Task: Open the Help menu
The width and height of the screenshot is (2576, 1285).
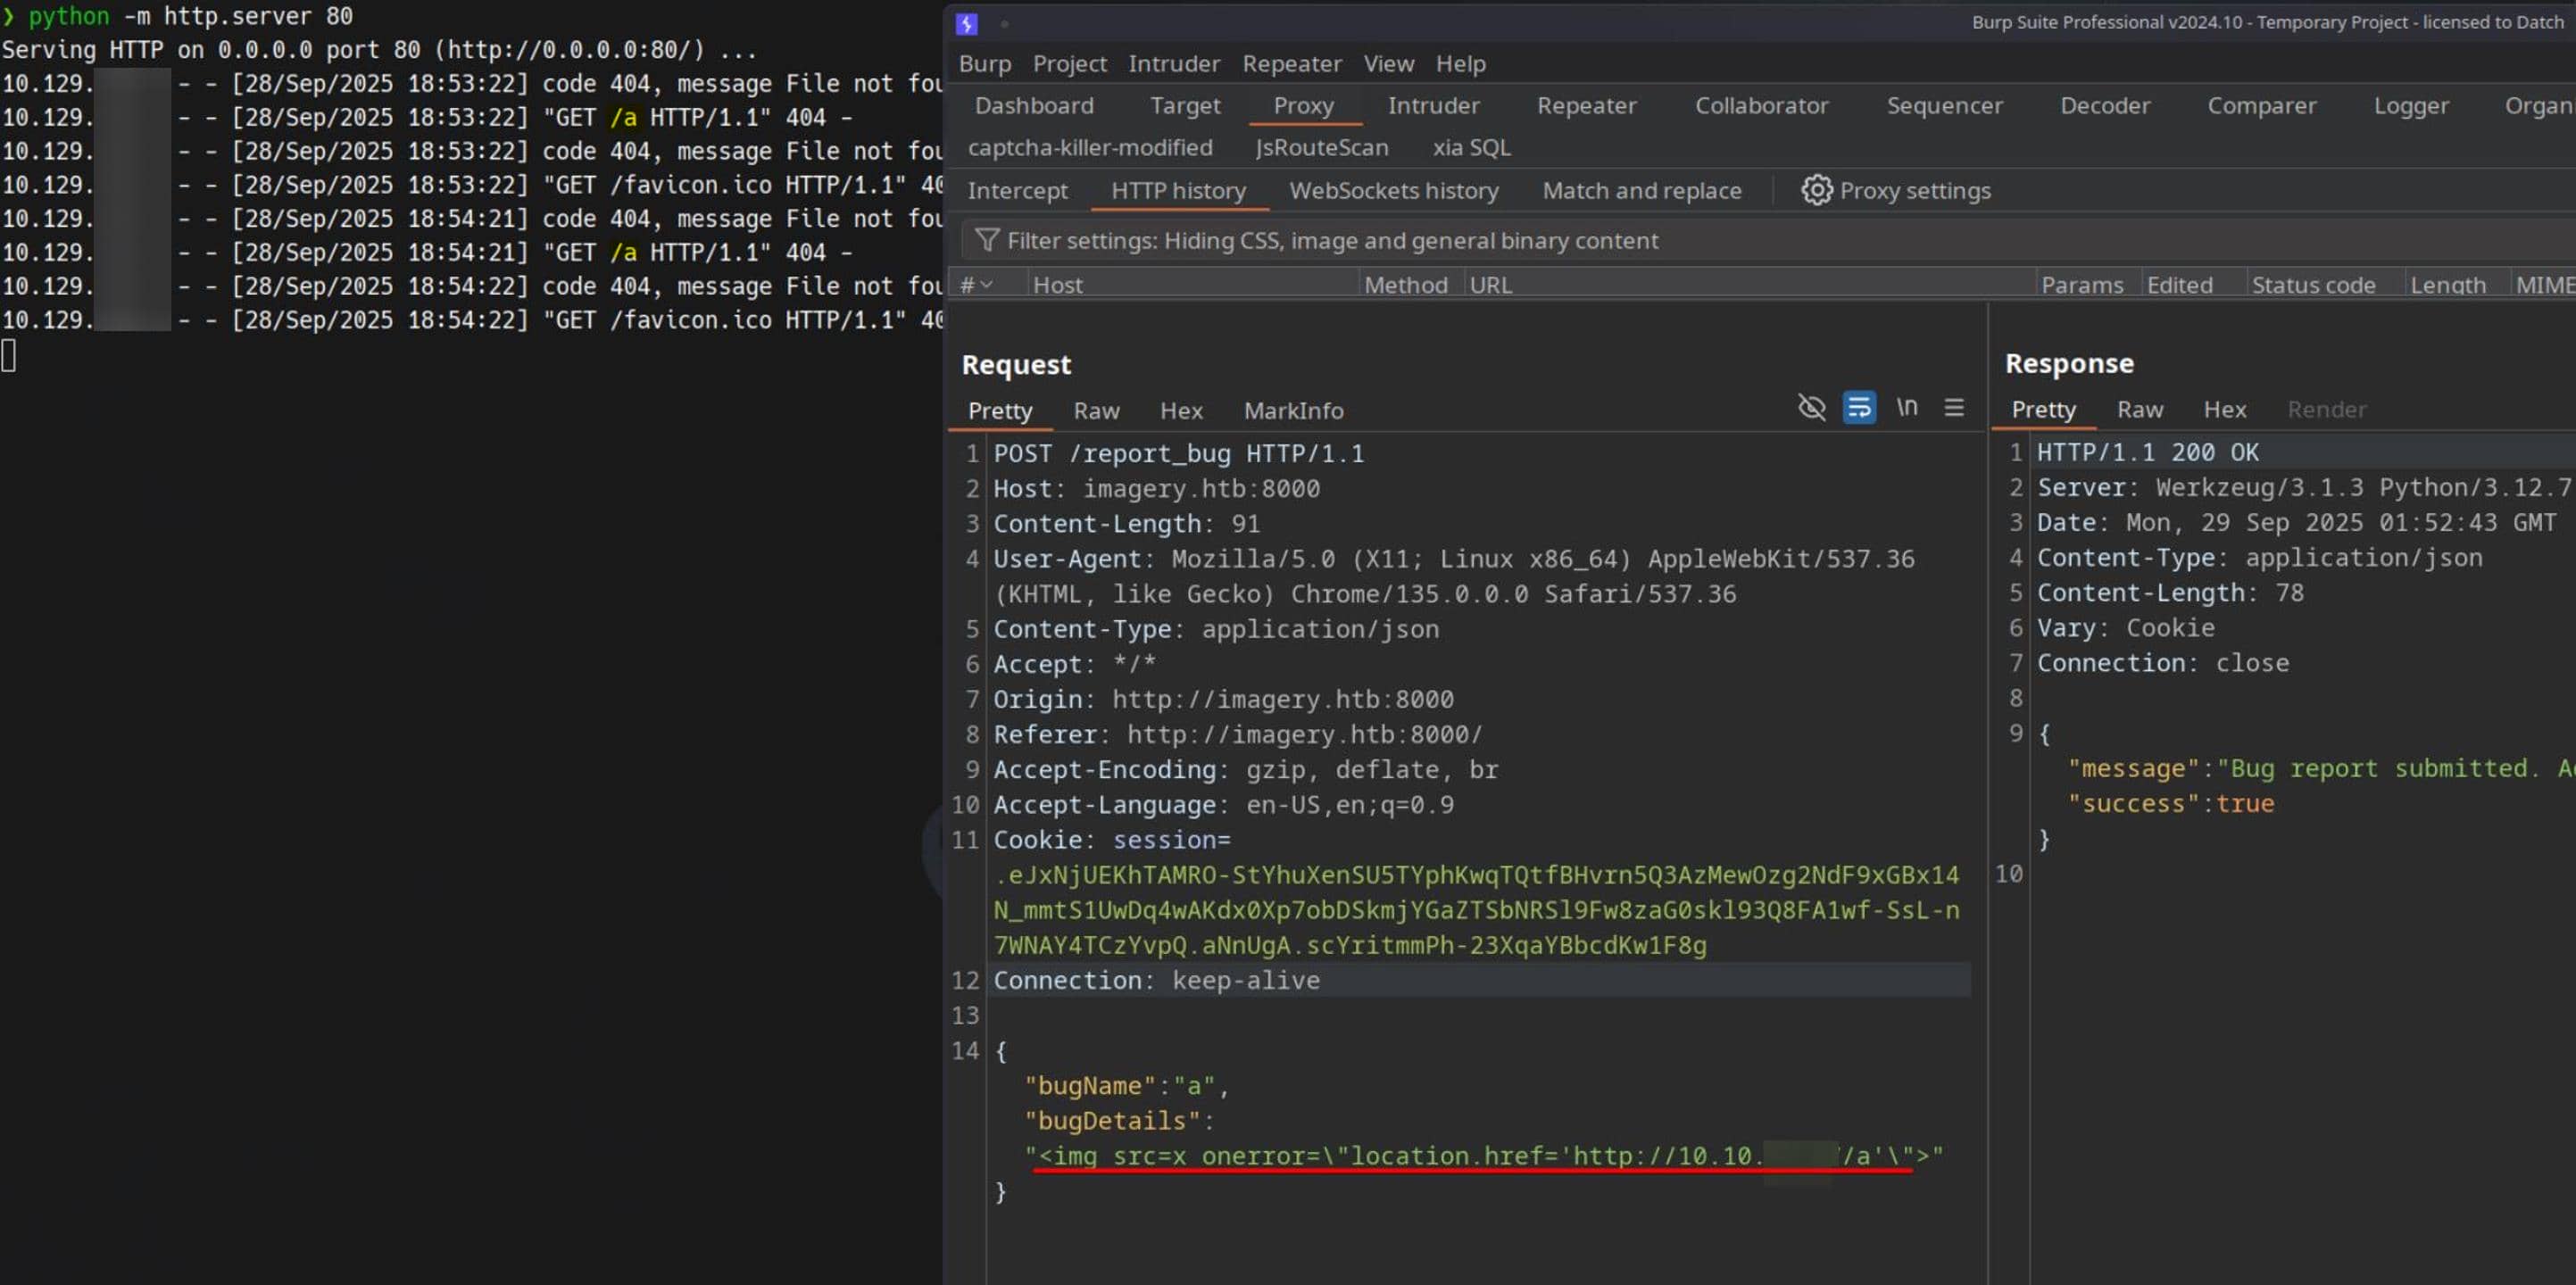Action: coord(1461,64)
